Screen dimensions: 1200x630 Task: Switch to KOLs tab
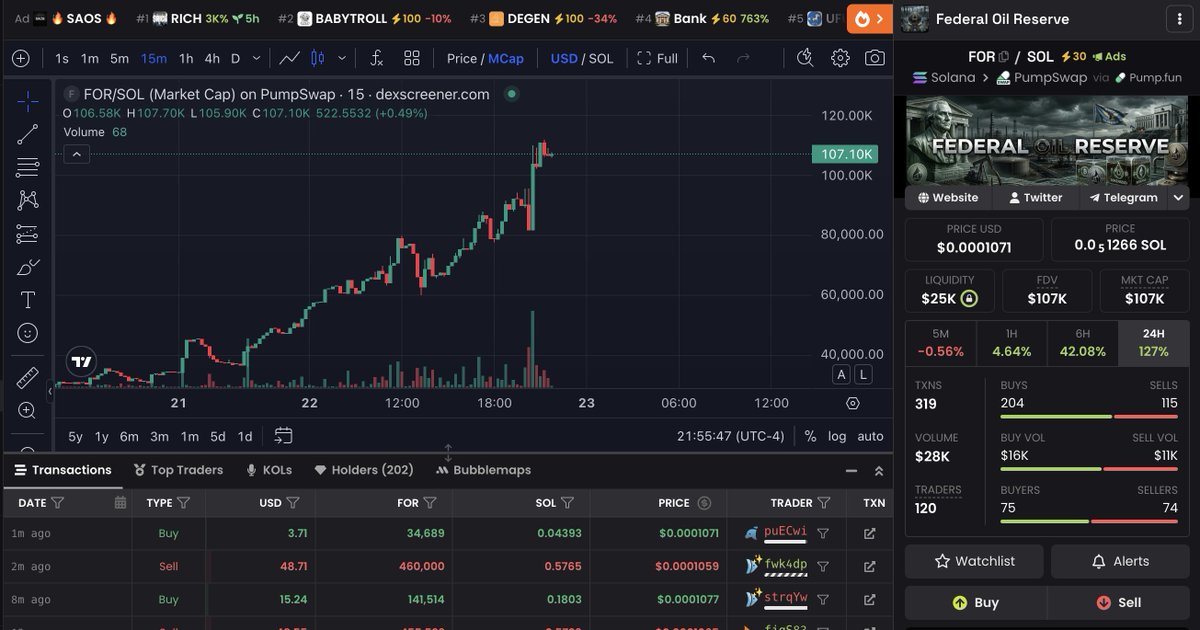coord(269,470)
